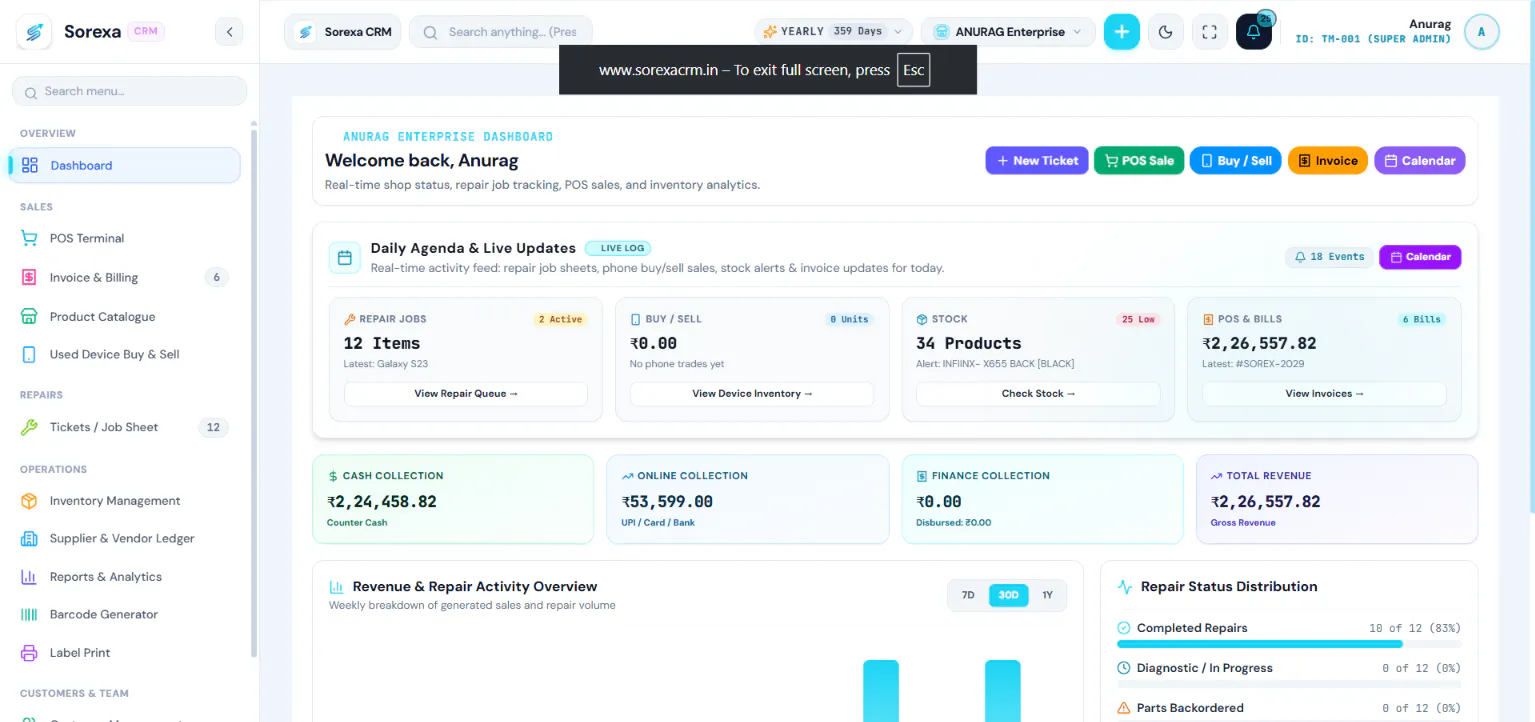Click the Sorexa logo in the sidebar
Screen dimensions: 1535x722
[x=34, y=32]
